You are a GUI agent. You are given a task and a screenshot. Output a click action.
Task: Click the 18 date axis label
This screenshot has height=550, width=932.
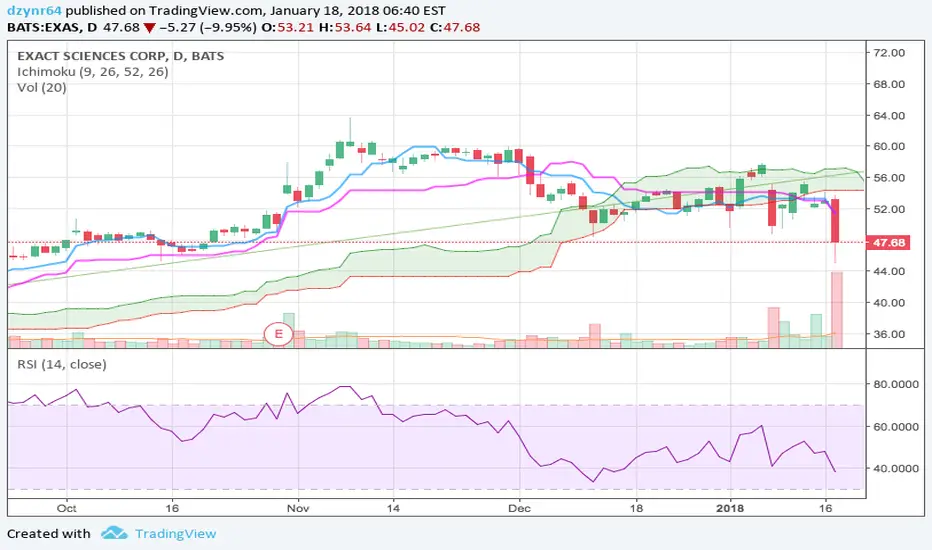pyautogui.click(x=636, y=508)
